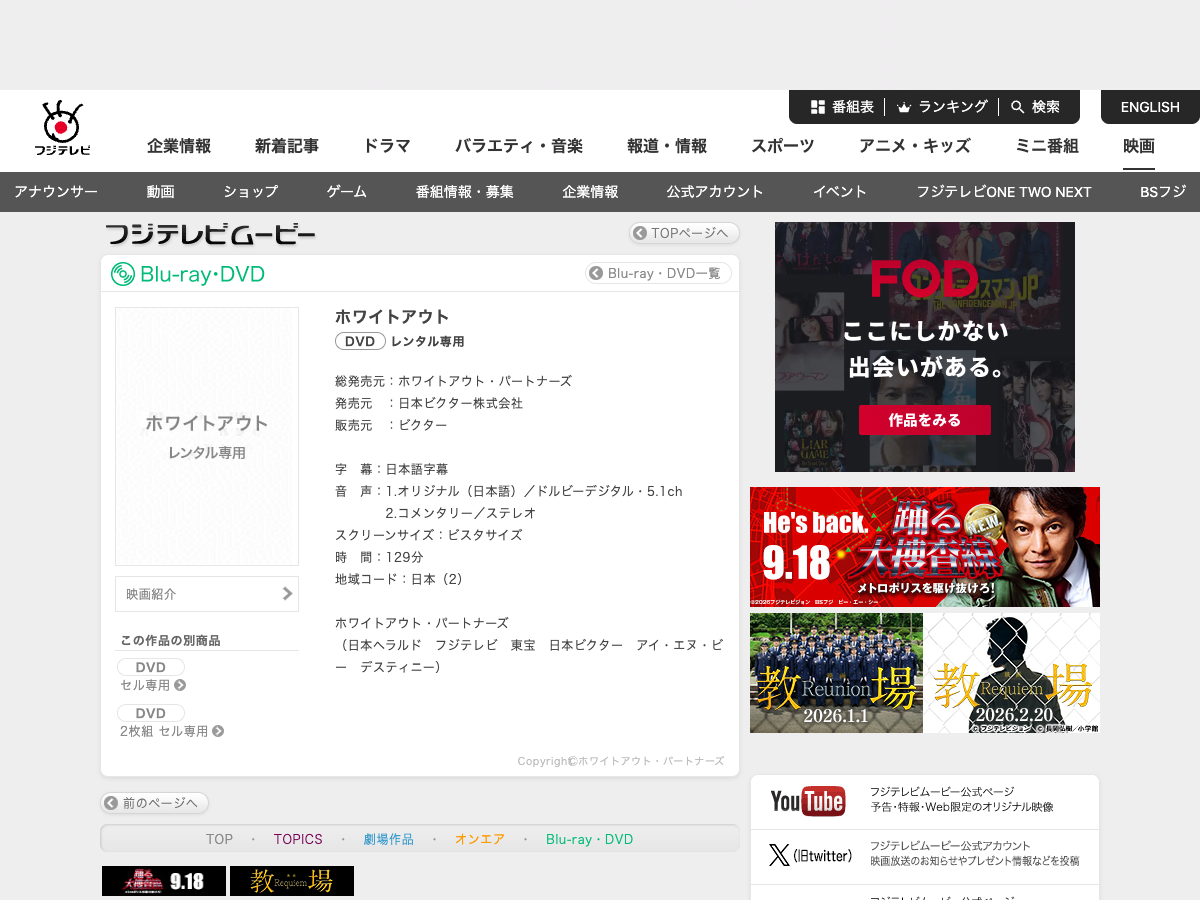Click the ホワイトアウト product title
Viewport: 1200px width, 900px height.
(392, 316)
